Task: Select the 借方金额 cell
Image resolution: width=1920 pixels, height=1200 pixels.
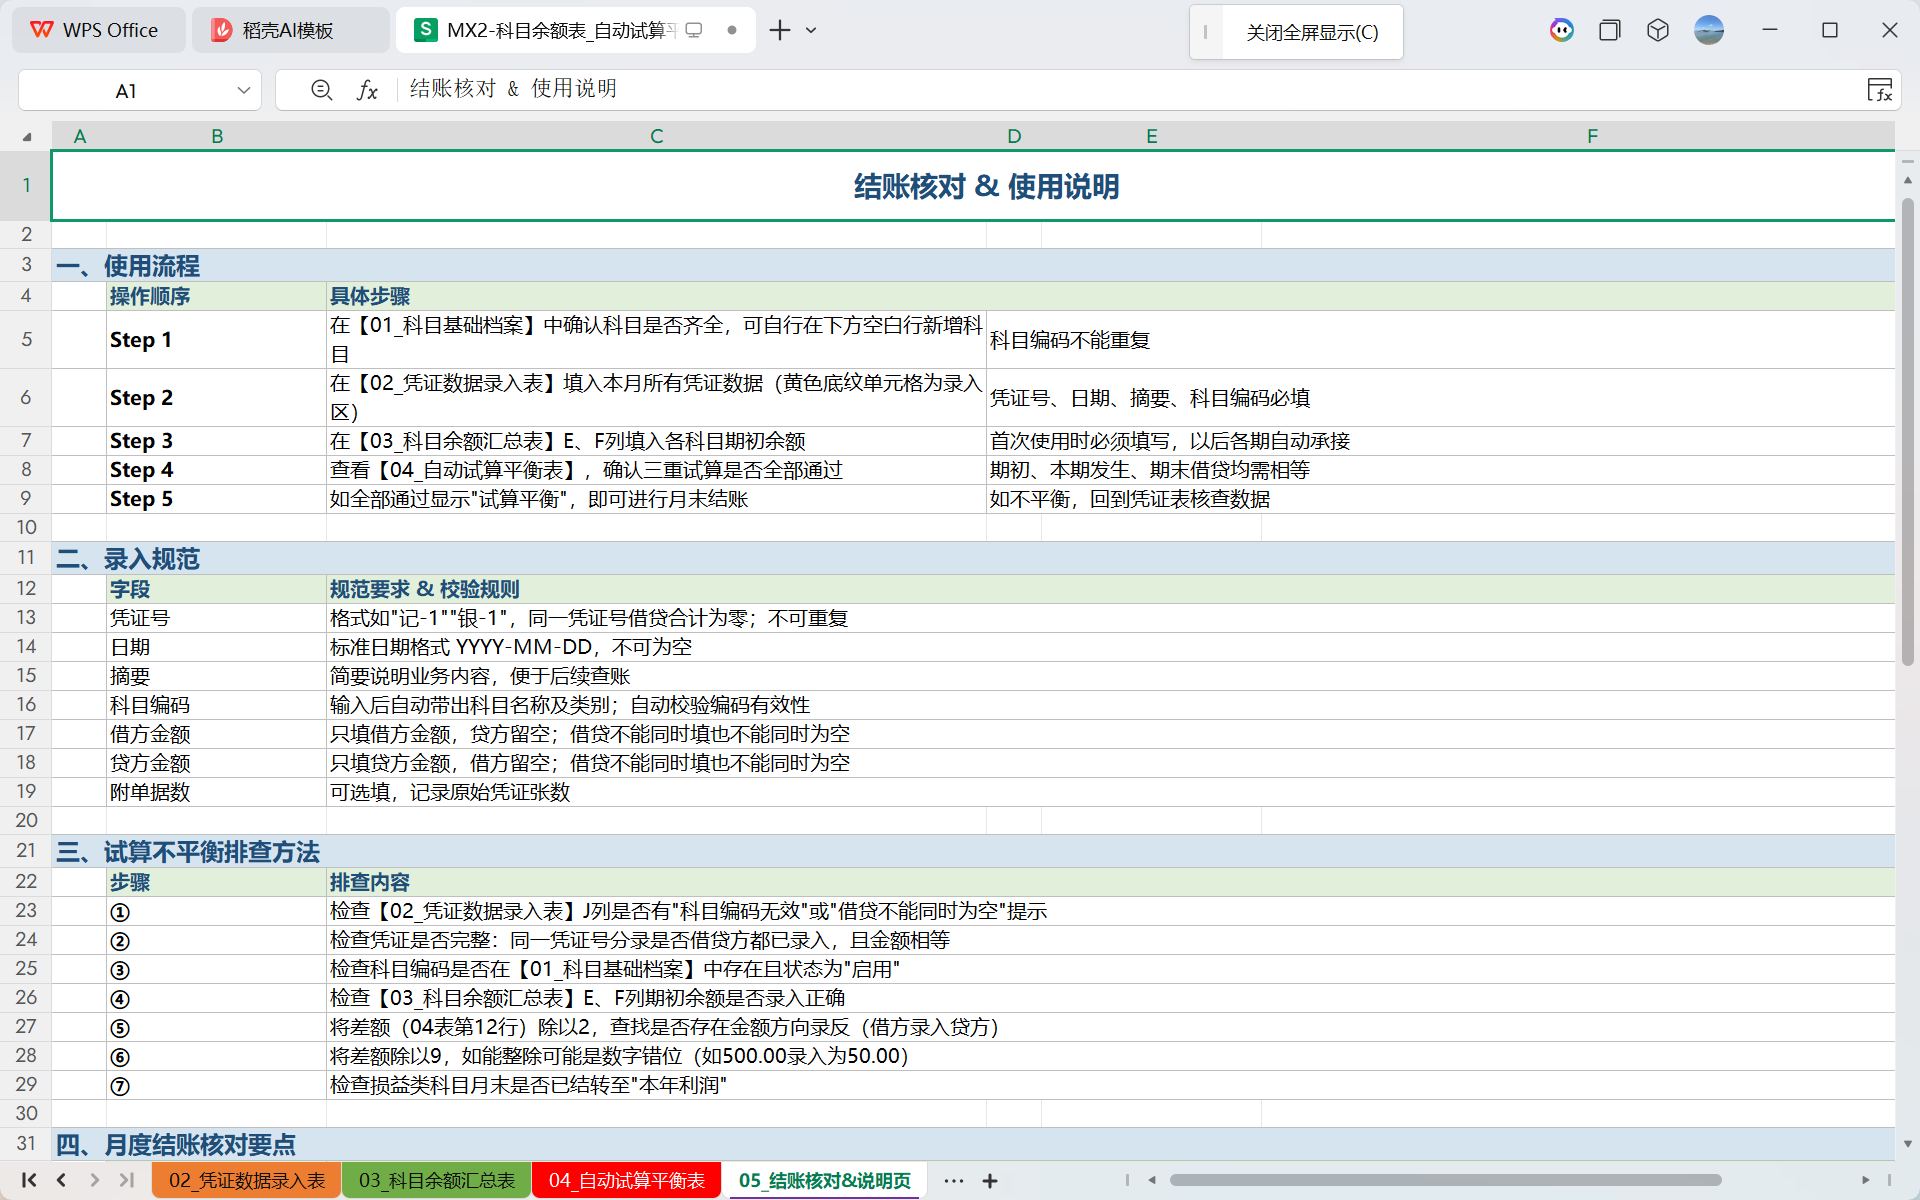Action: [x=217, y=734]
